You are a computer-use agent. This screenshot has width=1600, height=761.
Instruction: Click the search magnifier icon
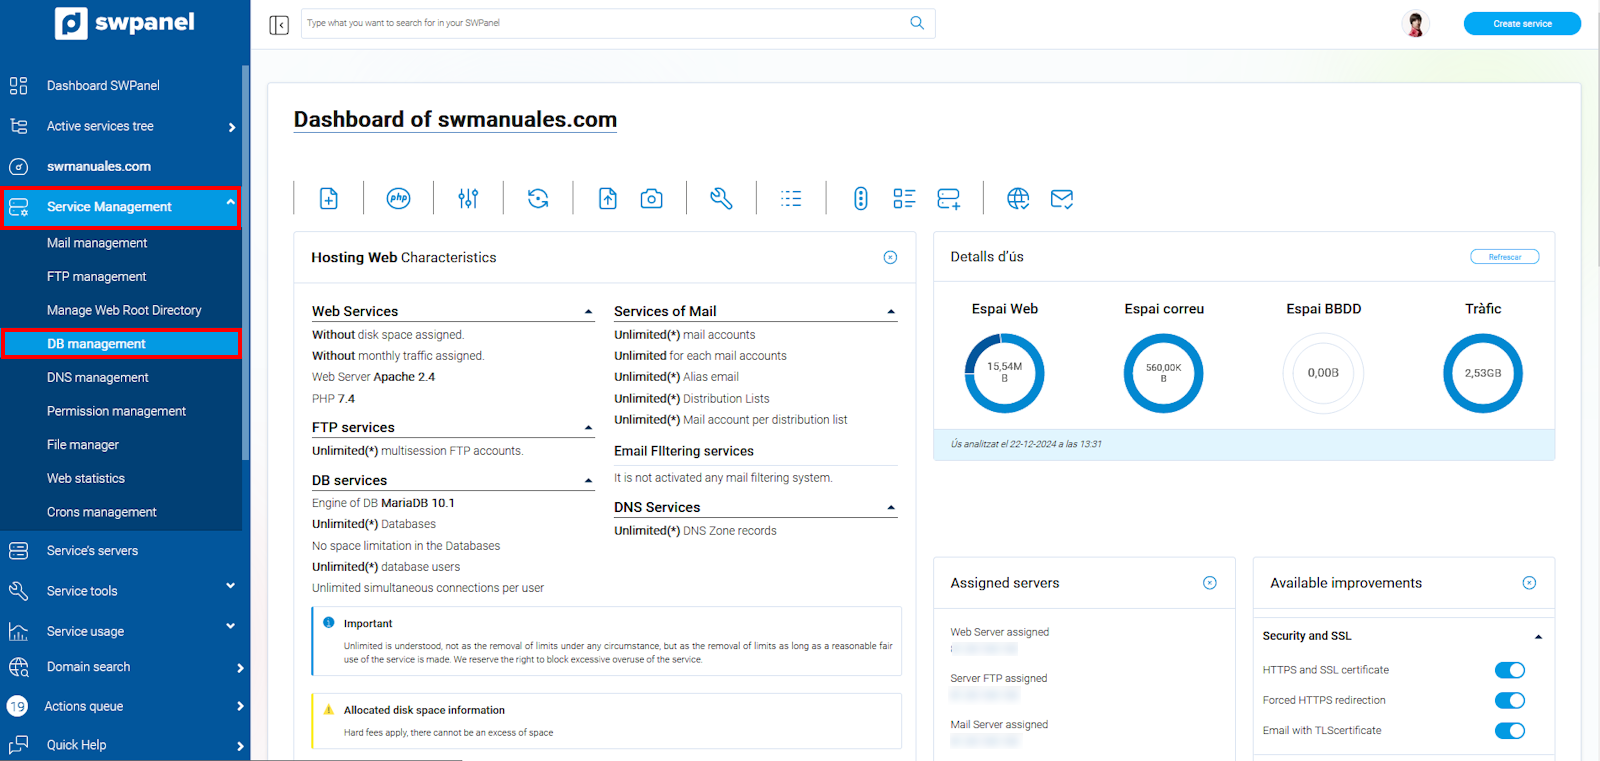point(917,23)
